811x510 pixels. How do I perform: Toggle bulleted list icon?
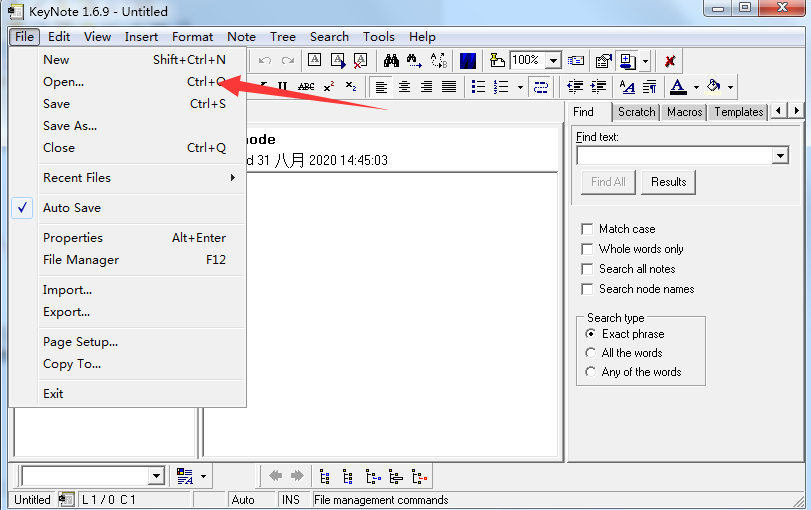point(478,87)
